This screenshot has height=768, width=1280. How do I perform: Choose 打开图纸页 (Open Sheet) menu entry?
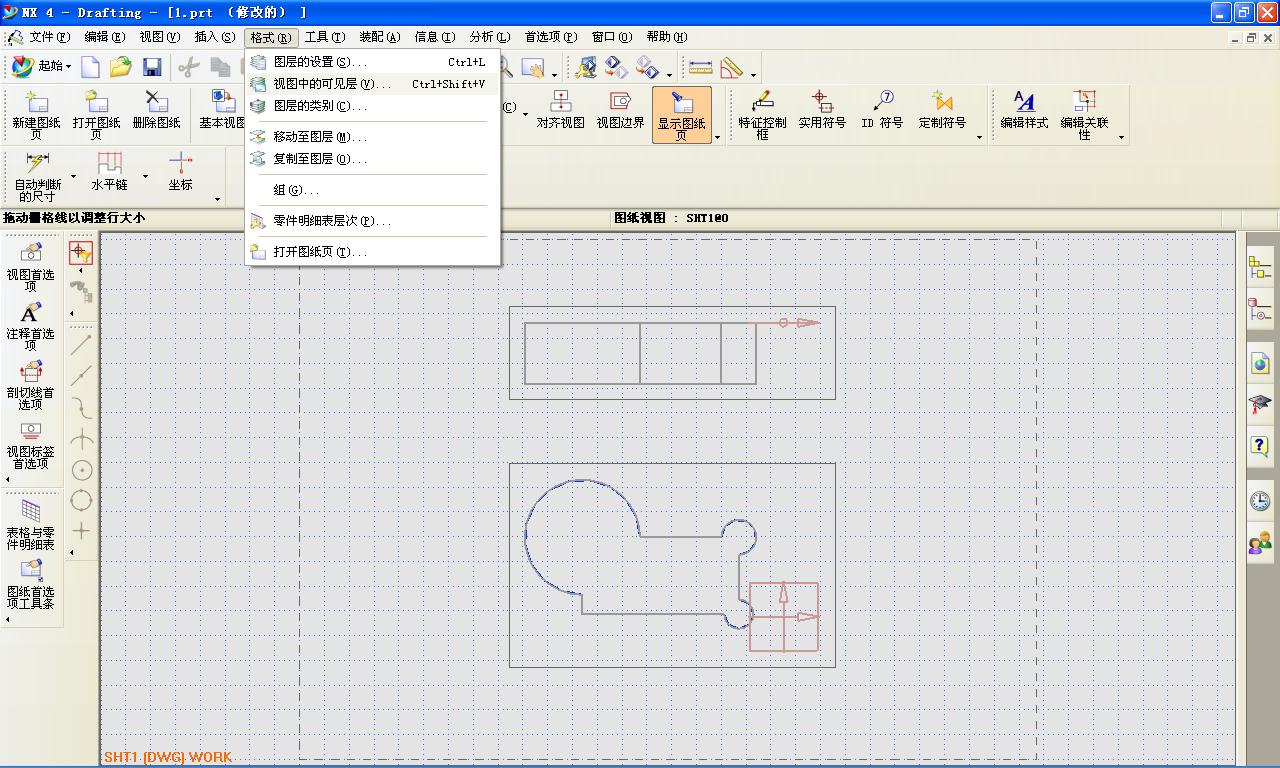click(372, 252)
